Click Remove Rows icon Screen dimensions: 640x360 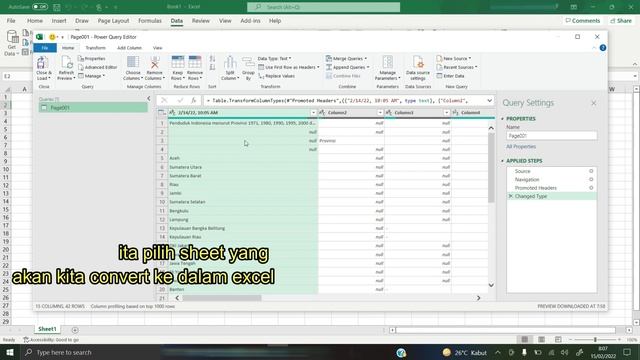[195, 62]
